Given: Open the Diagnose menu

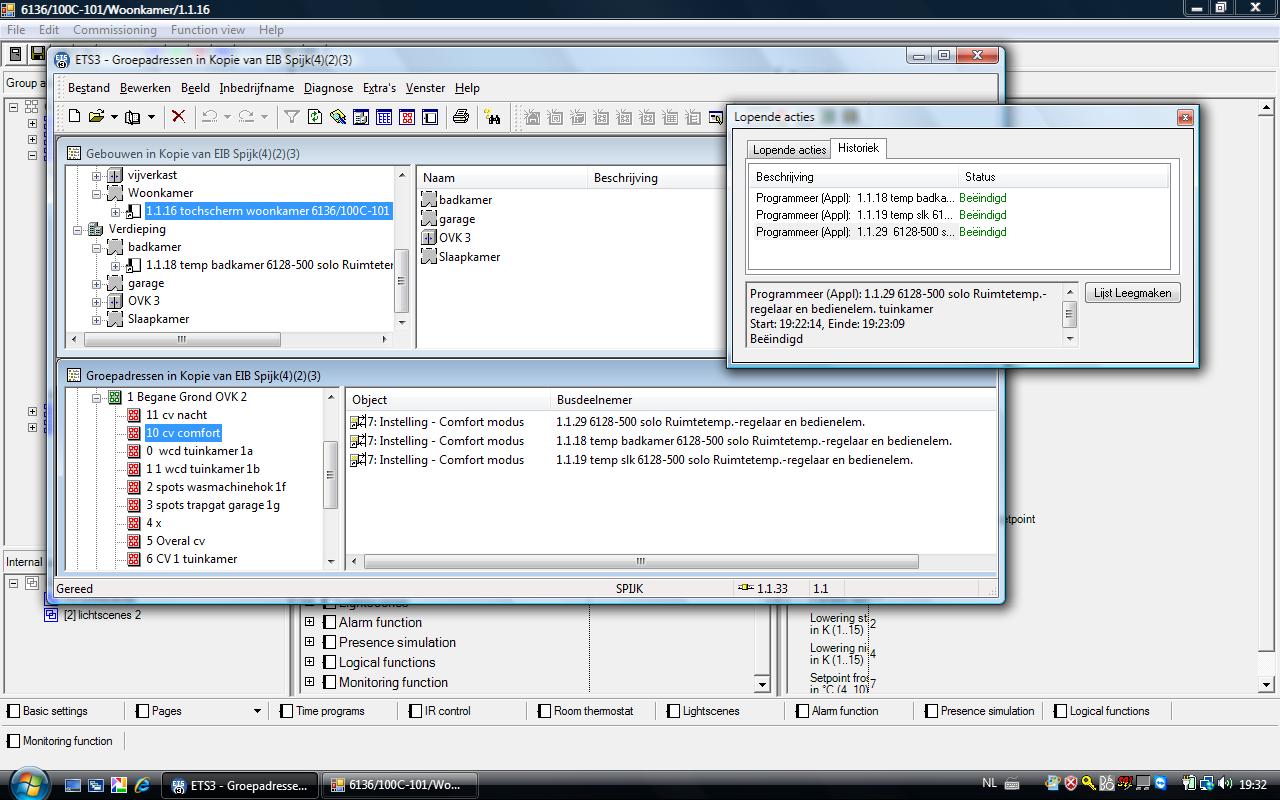Looking at the screenshot, I should point(329,88).
